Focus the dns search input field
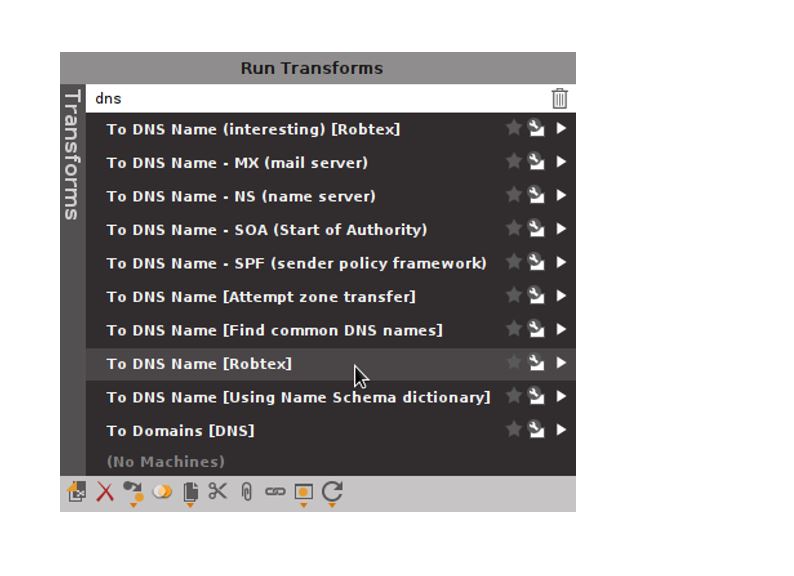Viewport: 794px width, 576px height. [318, 98]
